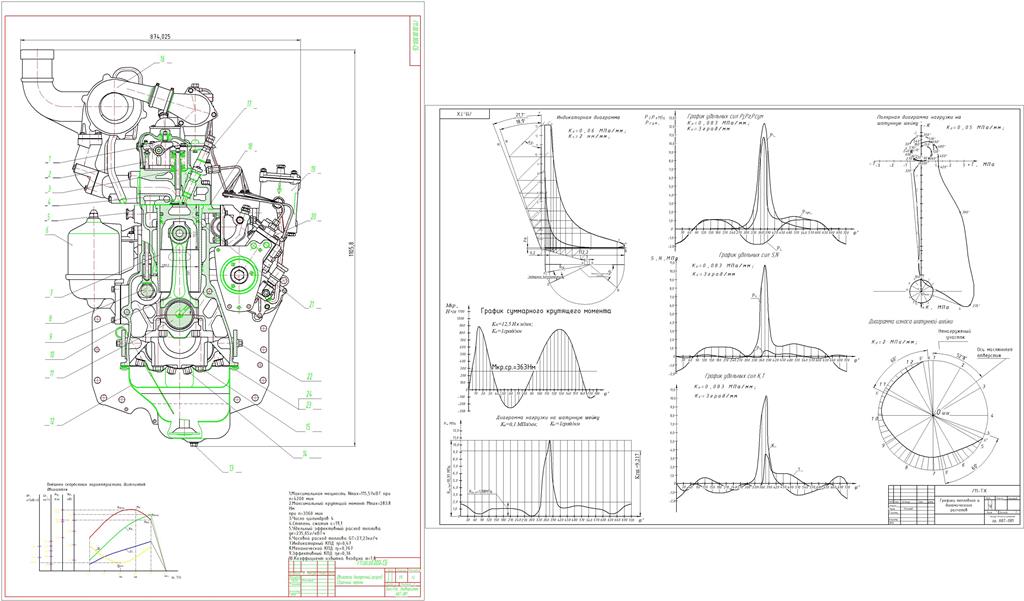
Task: Click callout number 21 on the engine's right side
Action: 312,304
